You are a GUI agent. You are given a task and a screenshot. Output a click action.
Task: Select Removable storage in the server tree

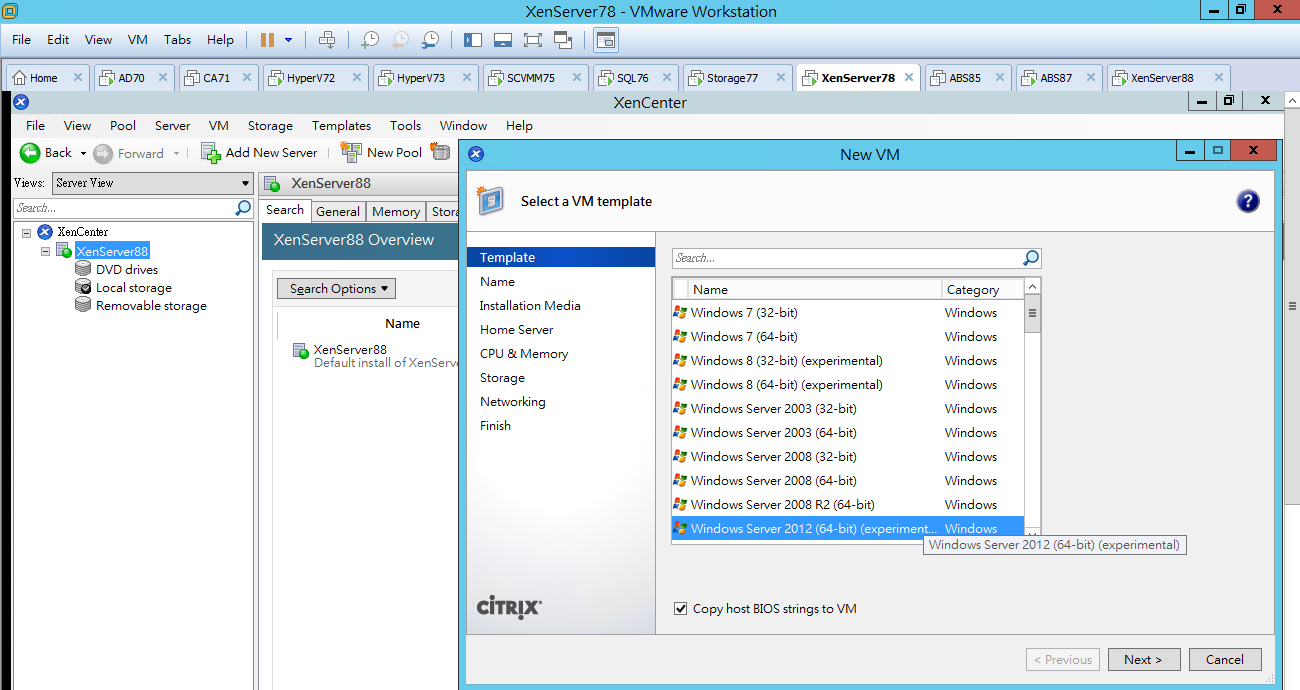coord(151,306)
